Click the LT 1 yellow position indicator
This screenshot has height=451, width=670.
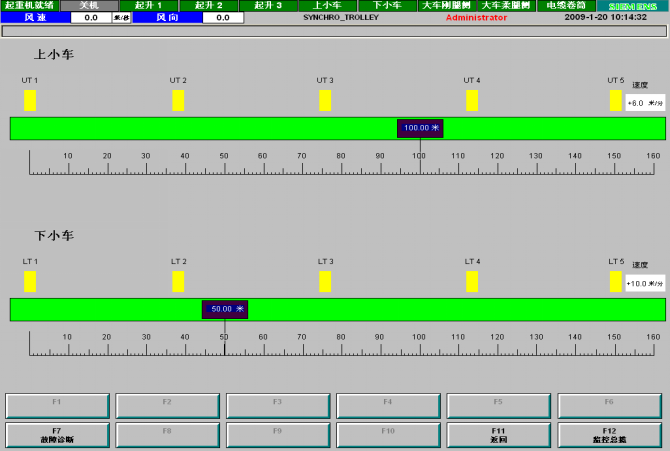click(30, 281)
